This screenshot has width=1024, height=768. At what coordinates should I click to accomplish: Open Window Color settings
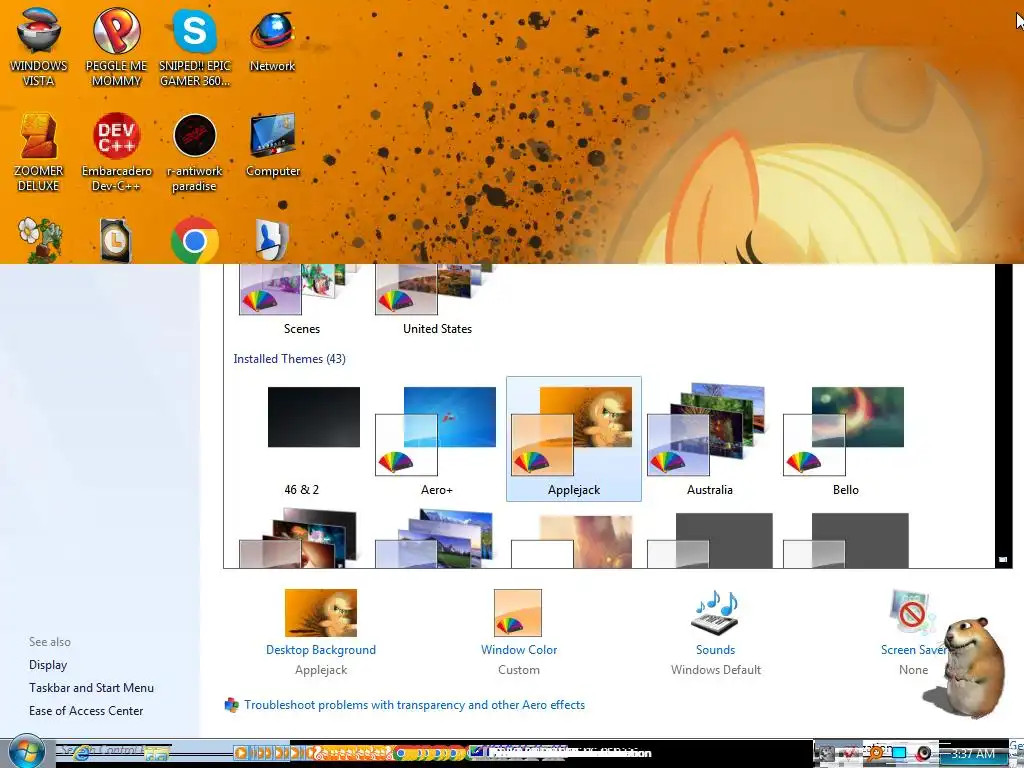(519, 650)
